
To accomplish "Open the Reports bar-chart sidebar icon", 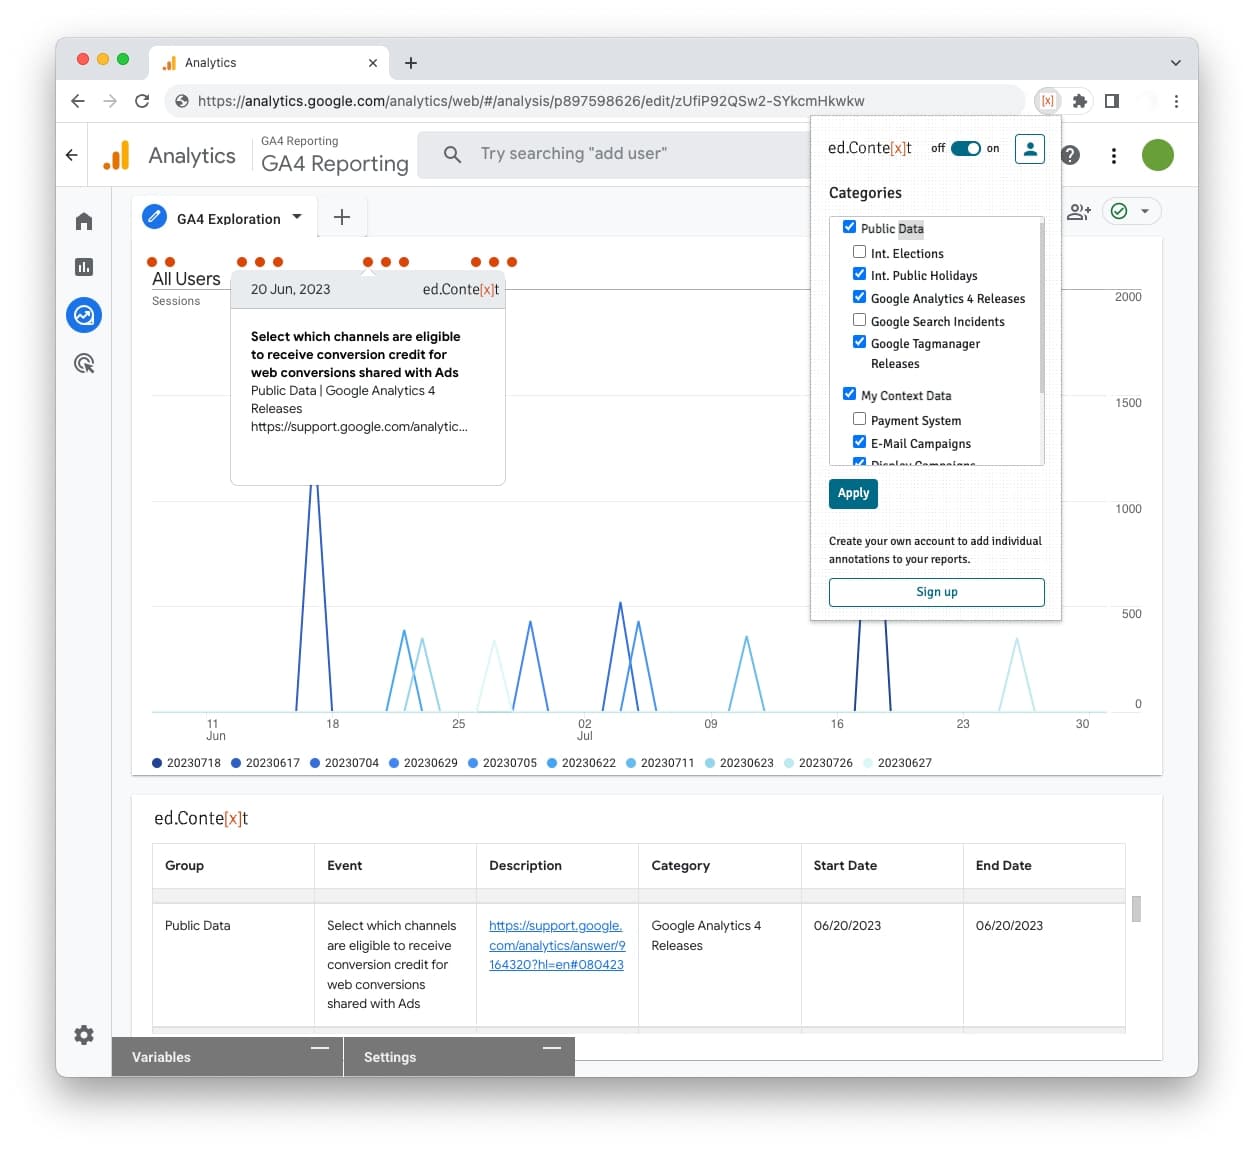I will click(84, 267).
